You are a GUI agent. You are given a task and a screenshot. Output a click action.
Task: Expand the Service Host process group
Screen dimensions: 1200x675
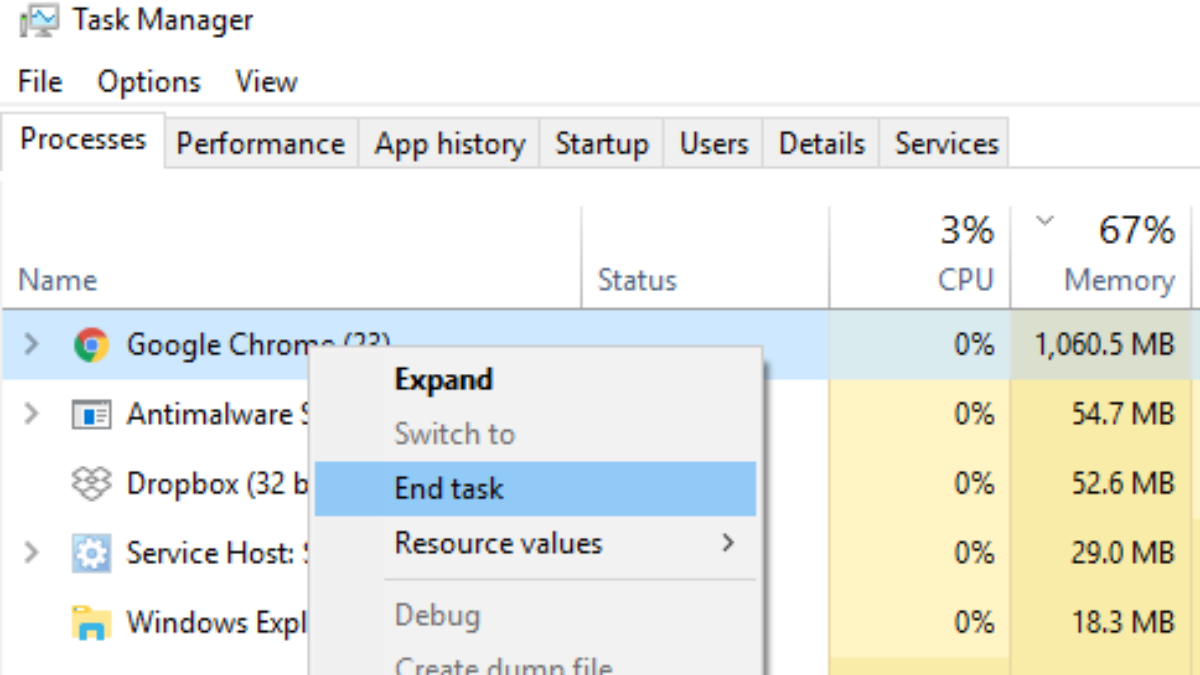coord(31,553)
